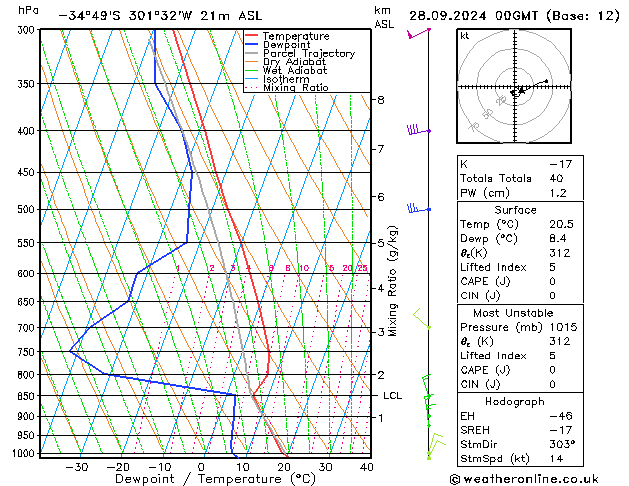
Task: Click the hodograph end point marker
Action: click(x=546, y=81)
